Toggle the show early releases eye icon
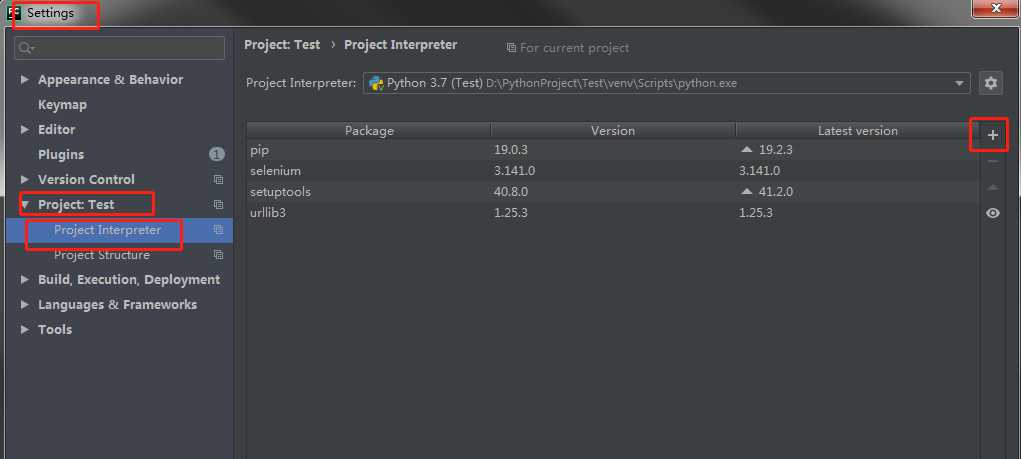Viewport: 1021px width, 459px height. (992, 213)
